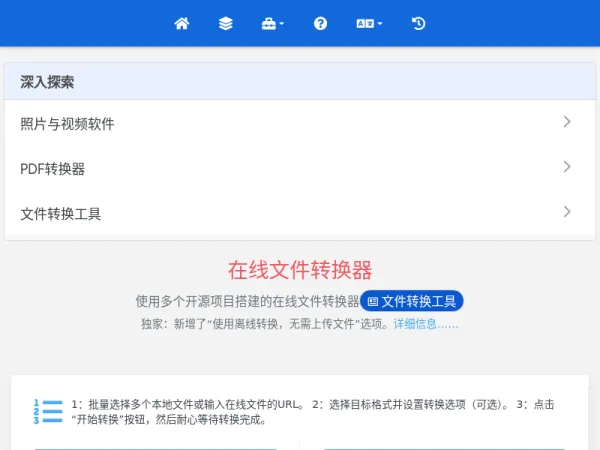Click the subtitle 使用多个开源项目搭建的在线文件转换器
Image resolution: width=600 pixels, height=450 pixels.
tap(248, 301)
